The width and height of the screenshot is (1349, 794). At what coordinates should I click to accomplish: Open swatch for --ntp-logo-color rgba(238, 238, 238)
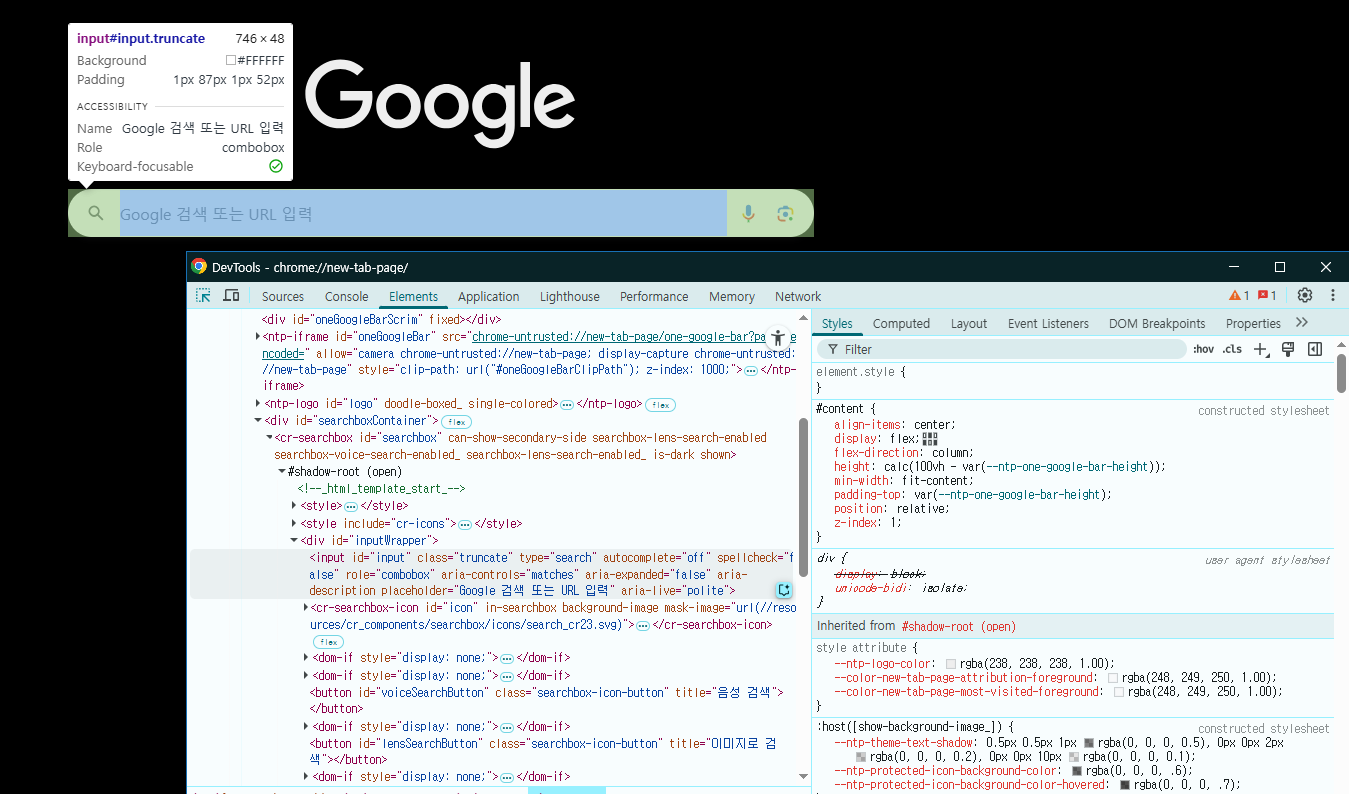pos(950,664)
